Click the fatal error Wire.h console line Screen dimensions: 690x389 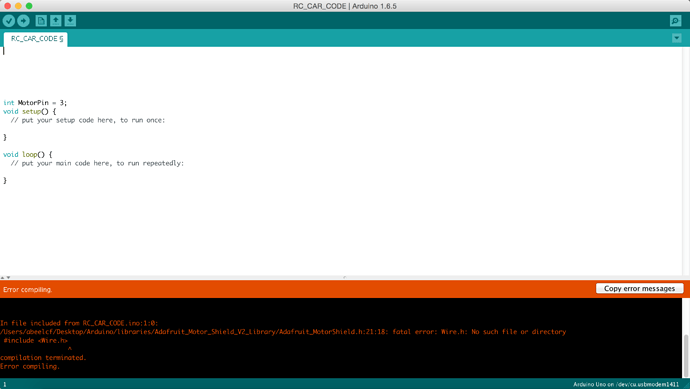283,332
